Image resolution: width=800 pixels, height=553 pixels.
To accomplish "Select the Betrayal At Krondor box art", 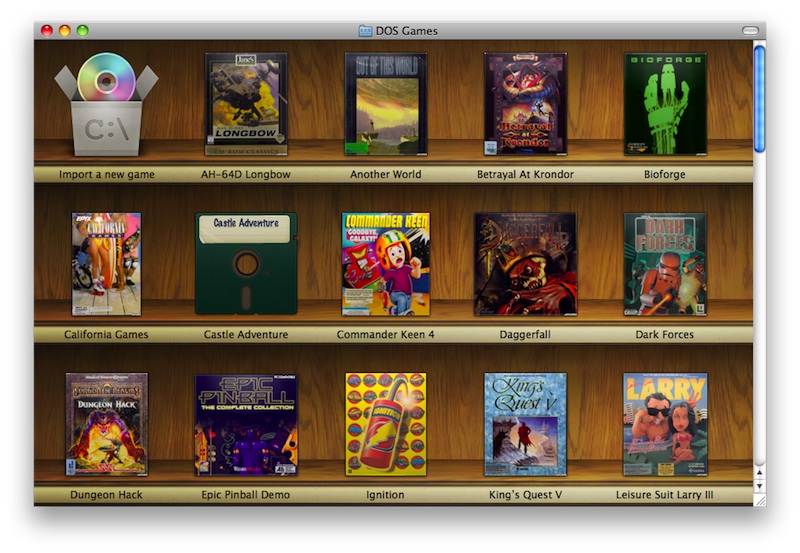I will tap(525, 104).
